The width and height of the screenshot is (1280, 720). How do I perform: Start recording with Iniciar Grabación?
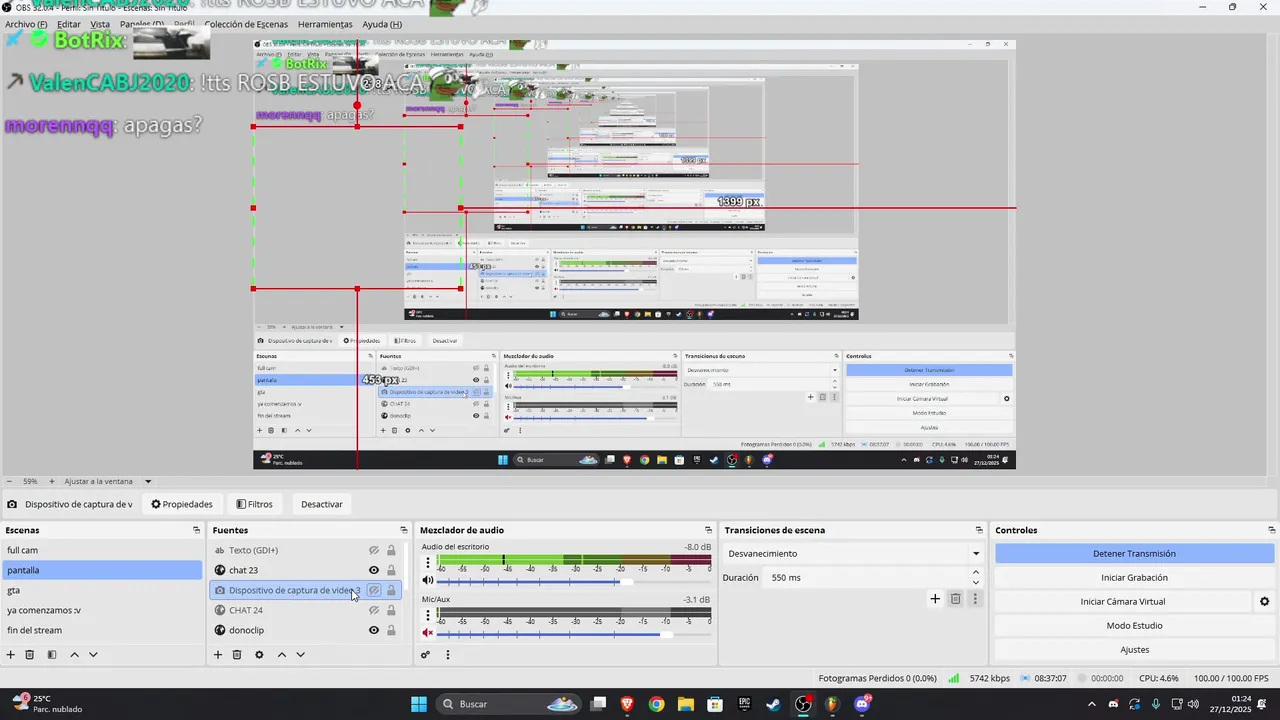click(1134, 577)
